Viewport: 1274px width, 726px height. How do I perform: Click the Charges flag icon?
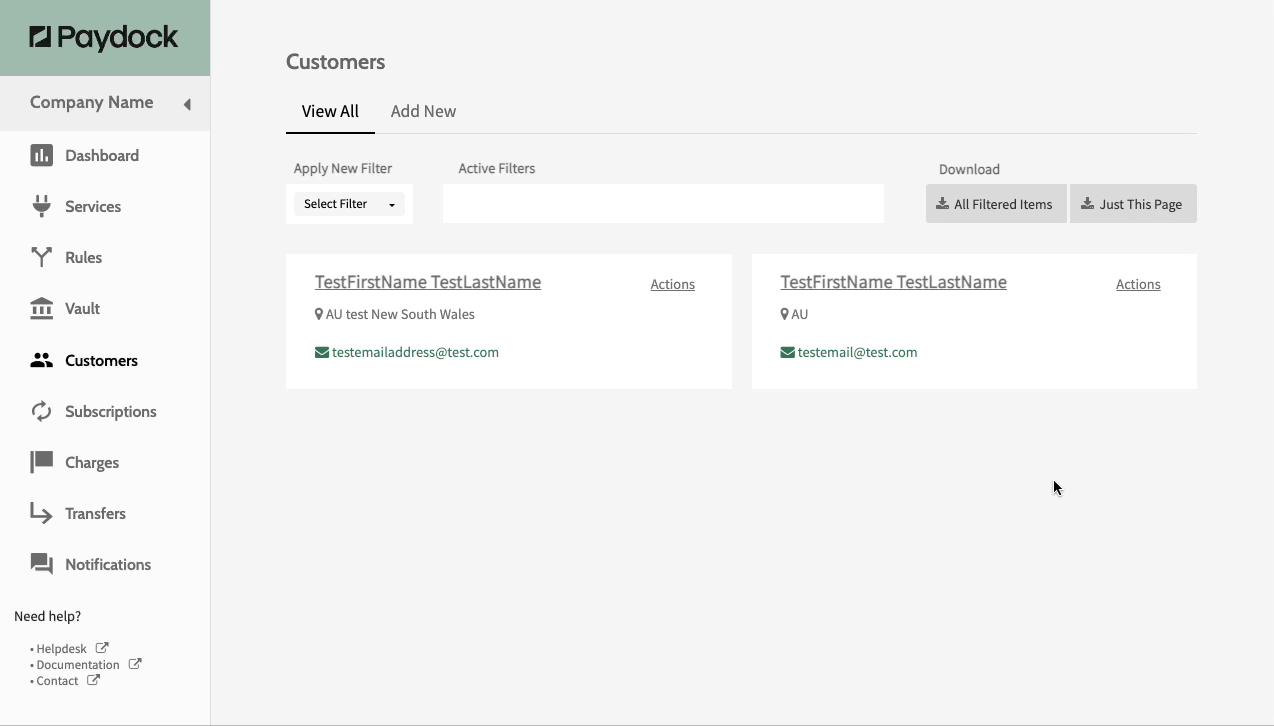[x=41, y=462]
